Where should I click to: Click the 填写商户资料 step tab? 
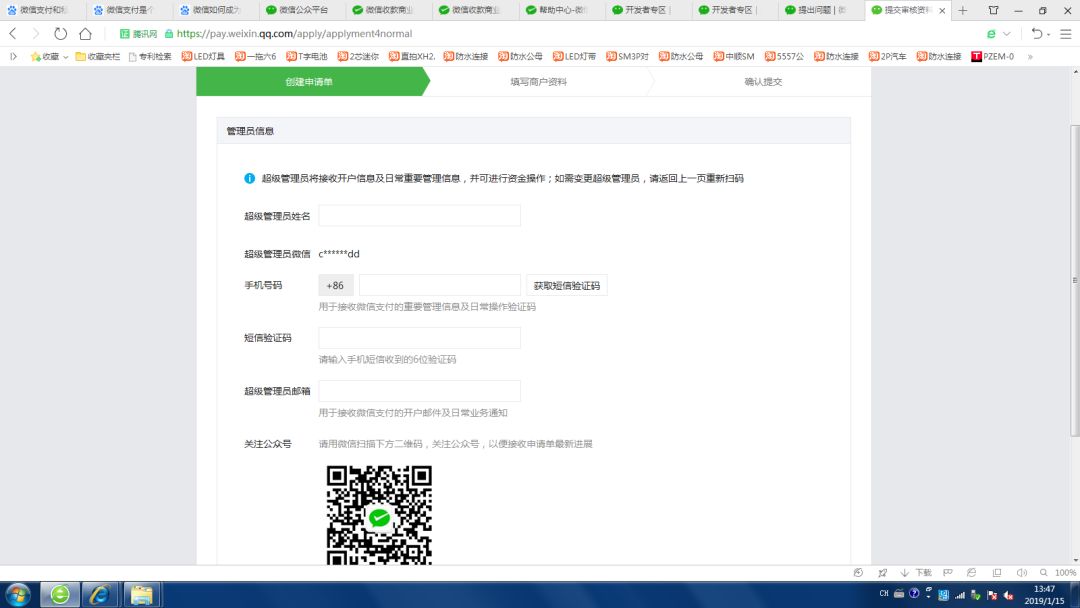pos(539,82)
